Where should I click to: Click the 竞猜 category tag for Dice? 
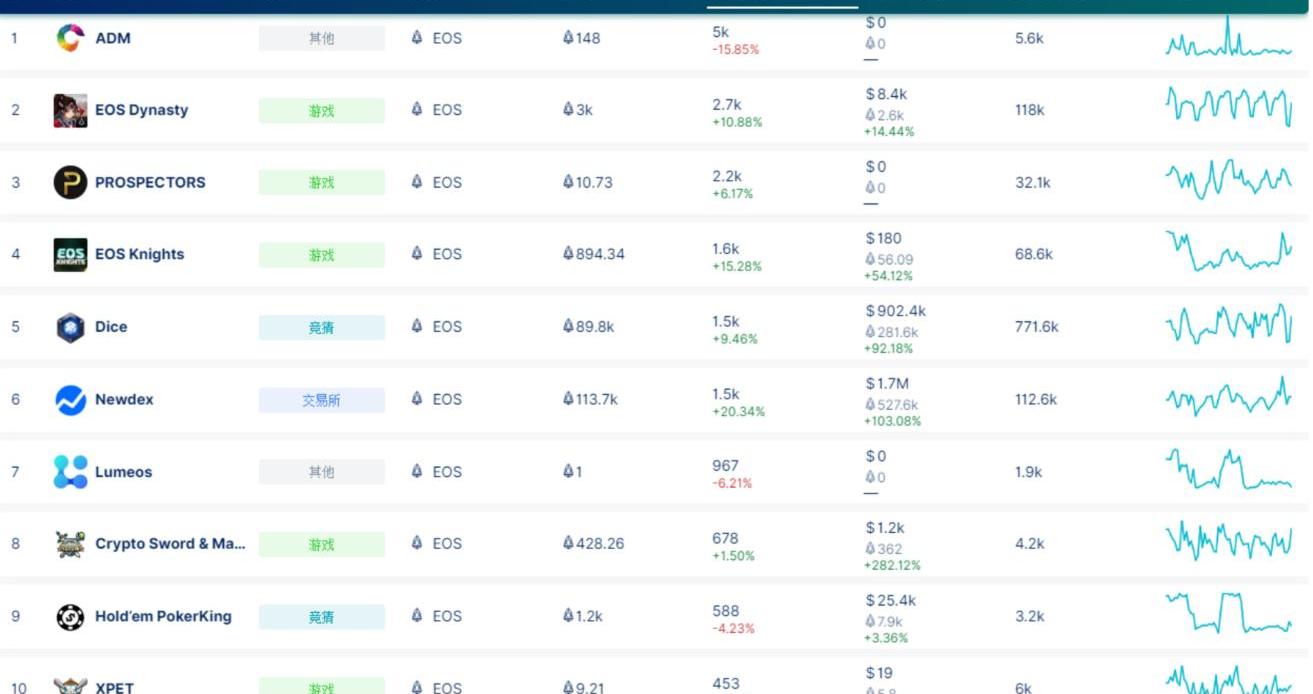(x=321, y=328)
